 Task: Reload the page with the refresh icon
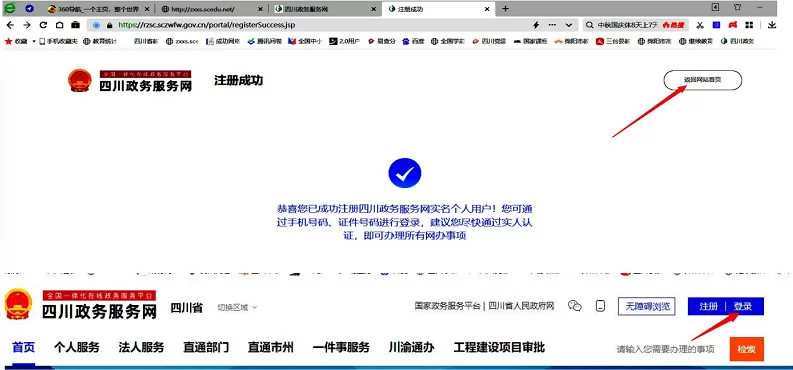point(43,25)
